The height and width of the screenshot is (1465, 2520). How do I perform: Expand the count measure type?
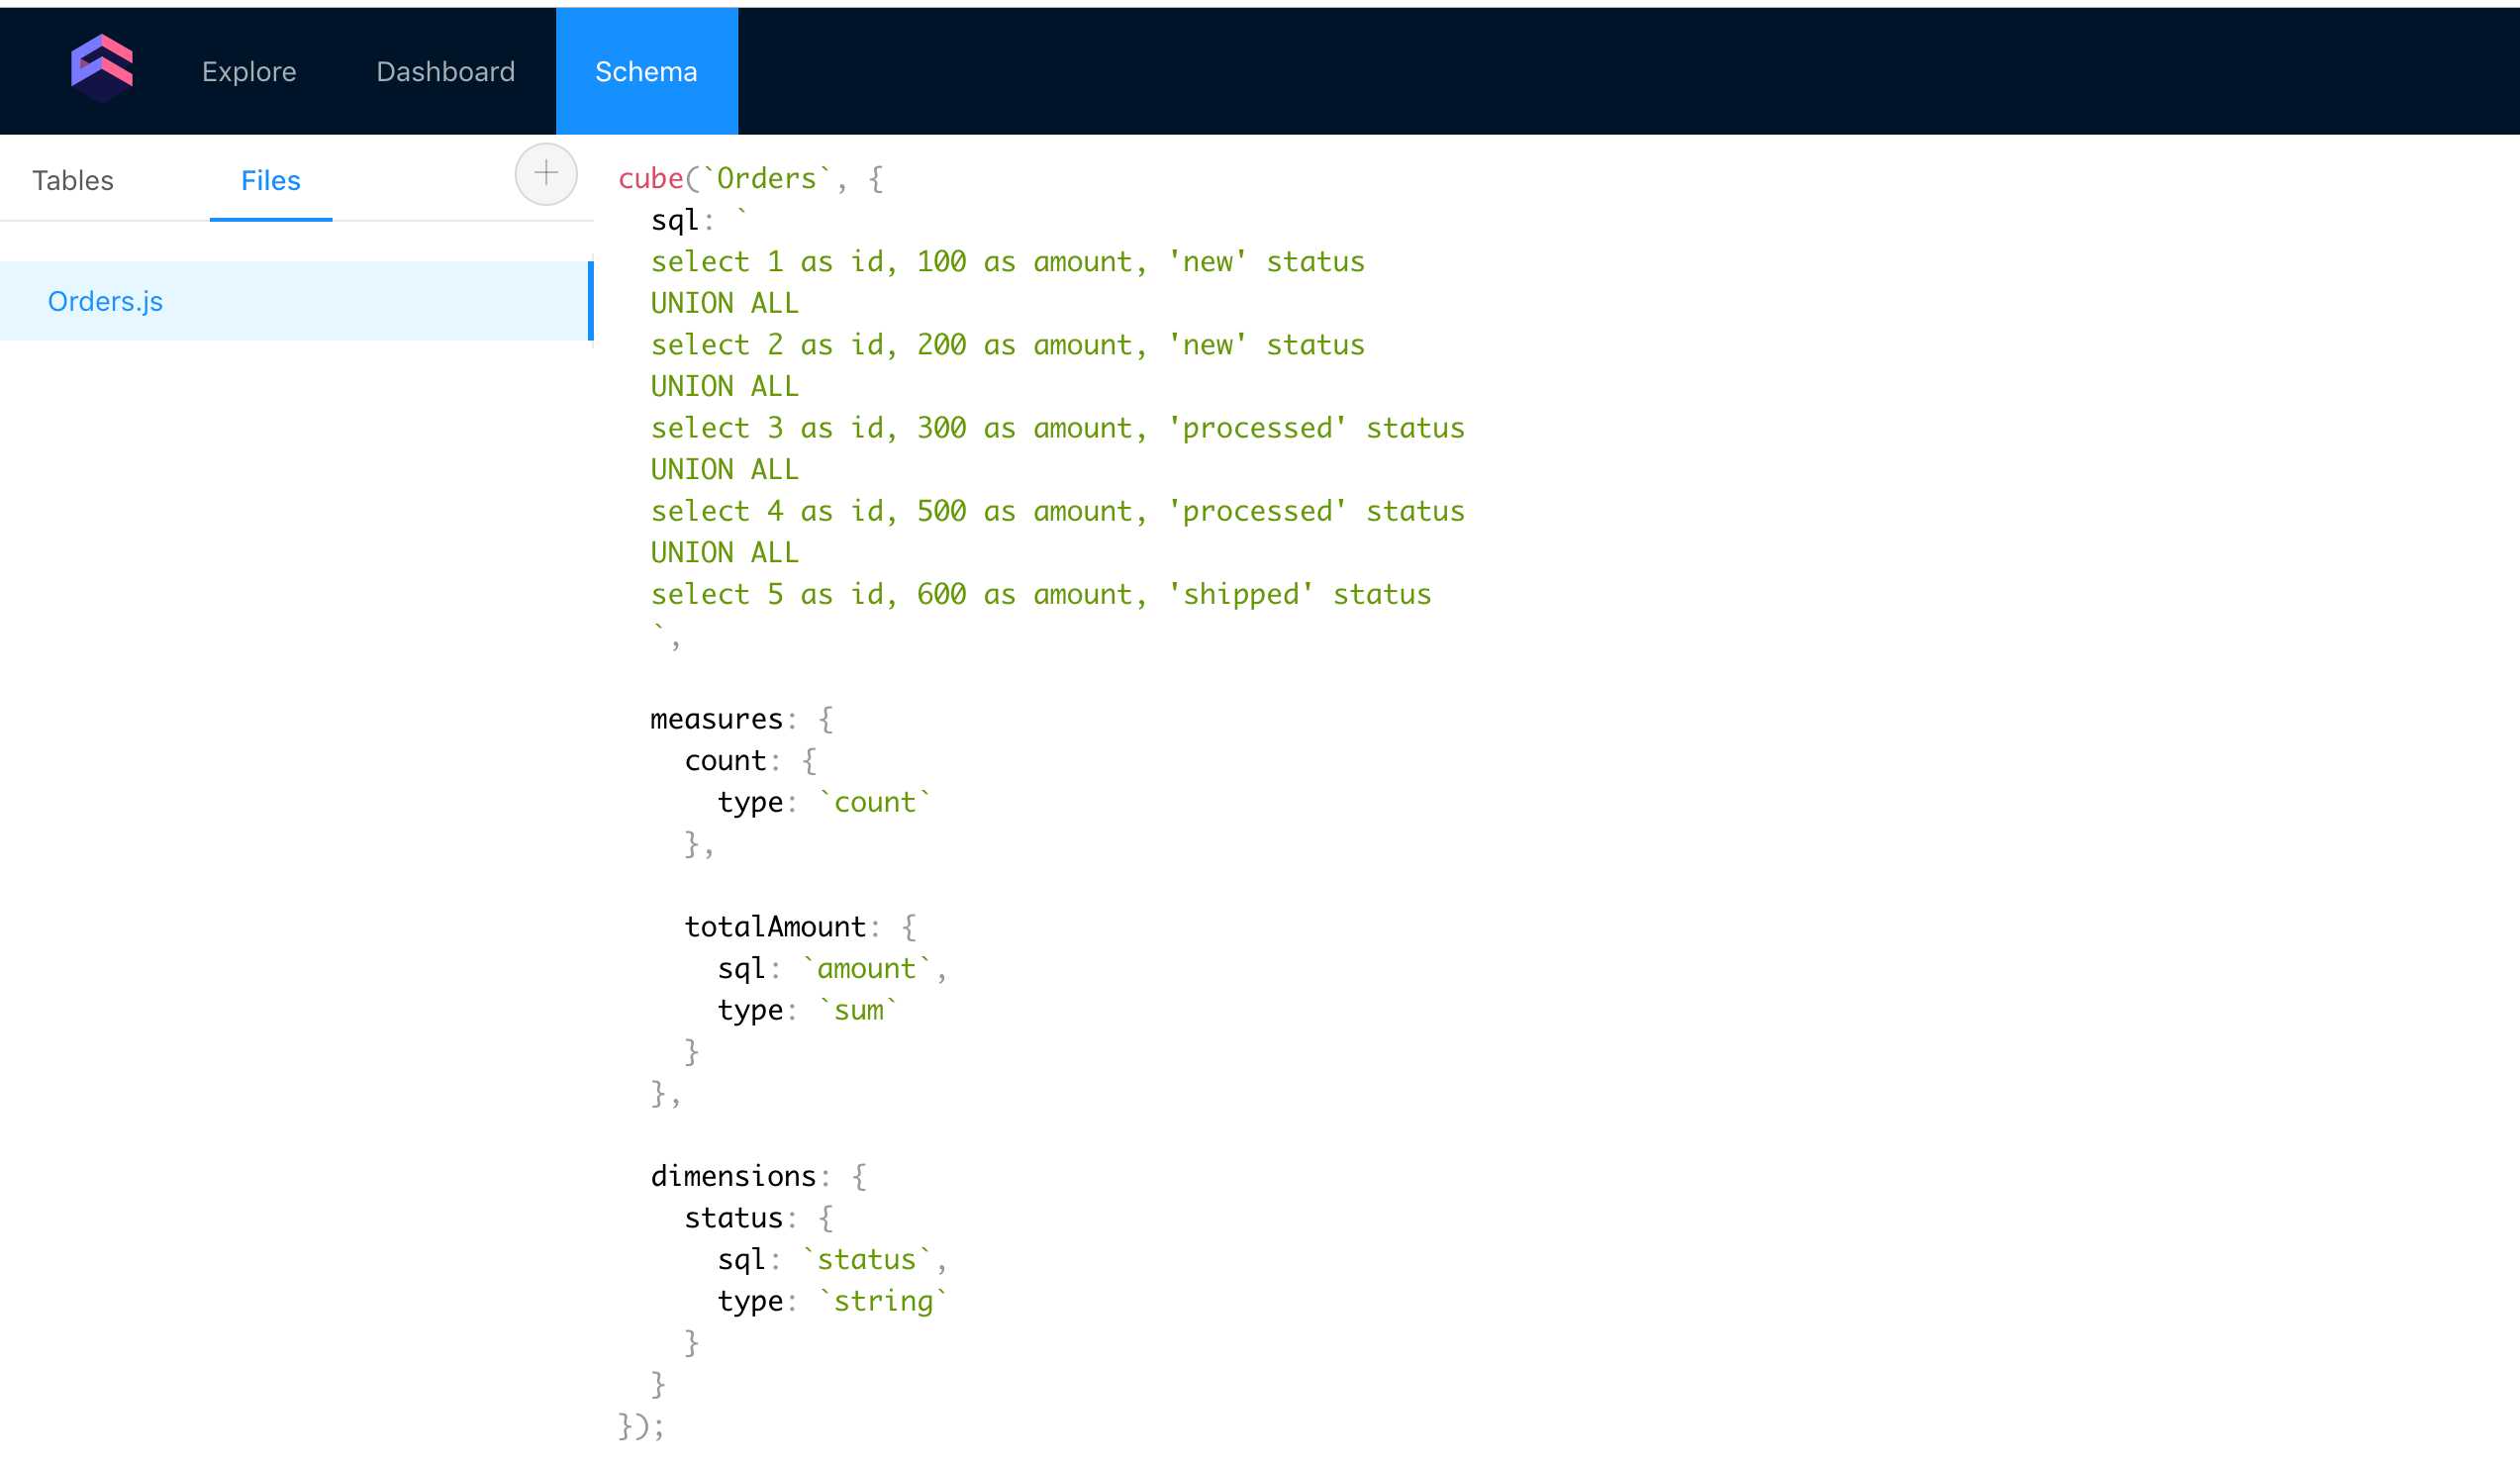(x=874, y=801)
